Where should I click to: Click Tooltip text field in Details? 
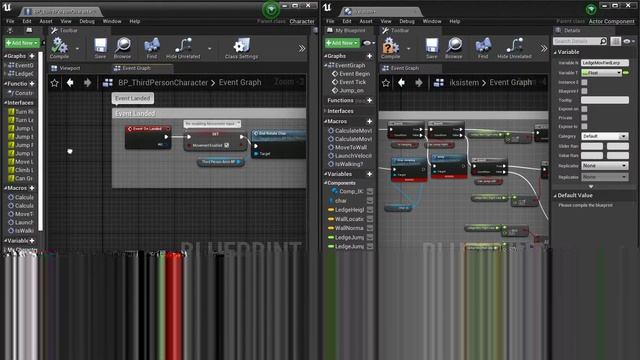(x=605, y=100)
